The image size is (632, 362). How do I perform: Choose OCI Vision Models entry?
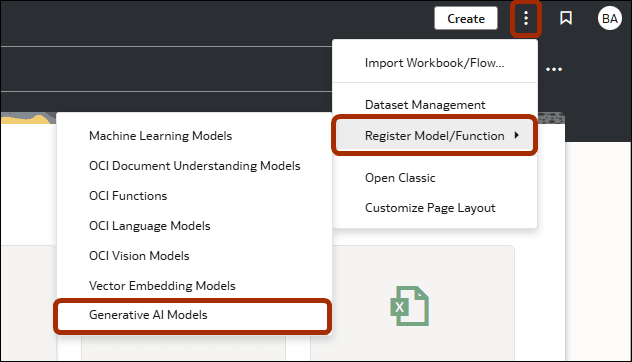(x=194, y=256)
